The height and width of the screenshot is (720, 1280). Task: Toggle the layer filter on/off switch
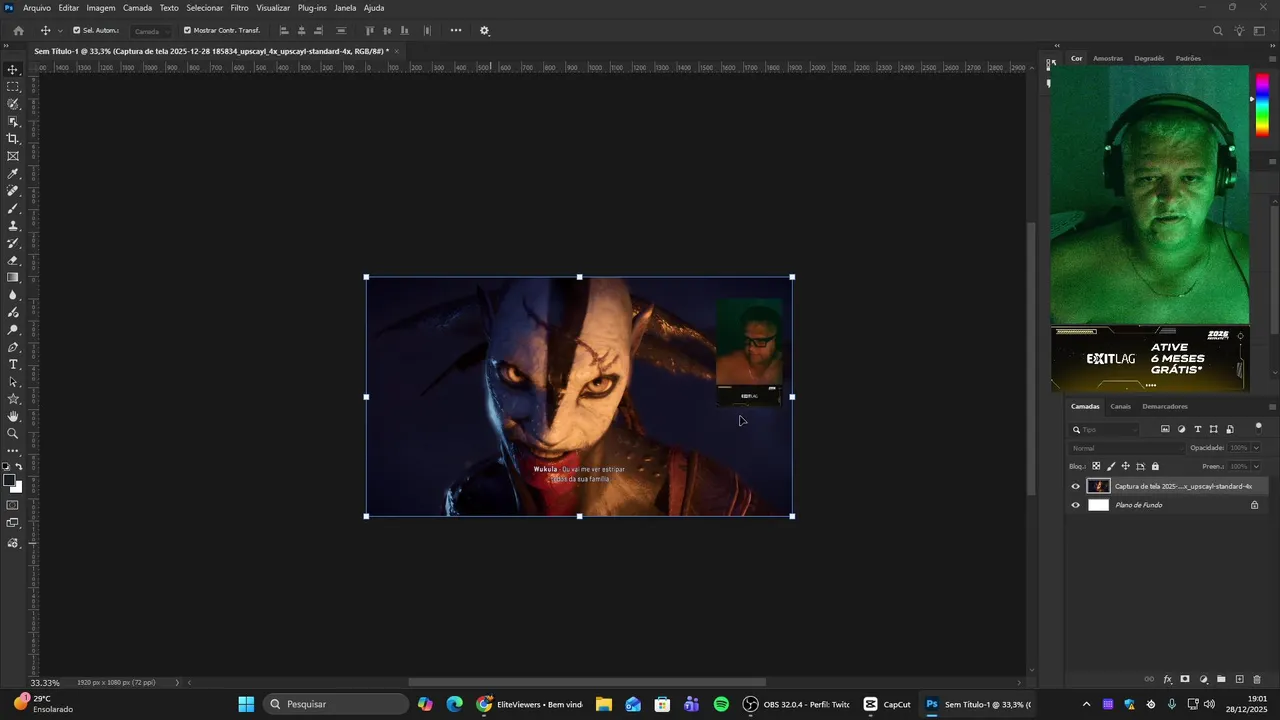pos(1258,427)
